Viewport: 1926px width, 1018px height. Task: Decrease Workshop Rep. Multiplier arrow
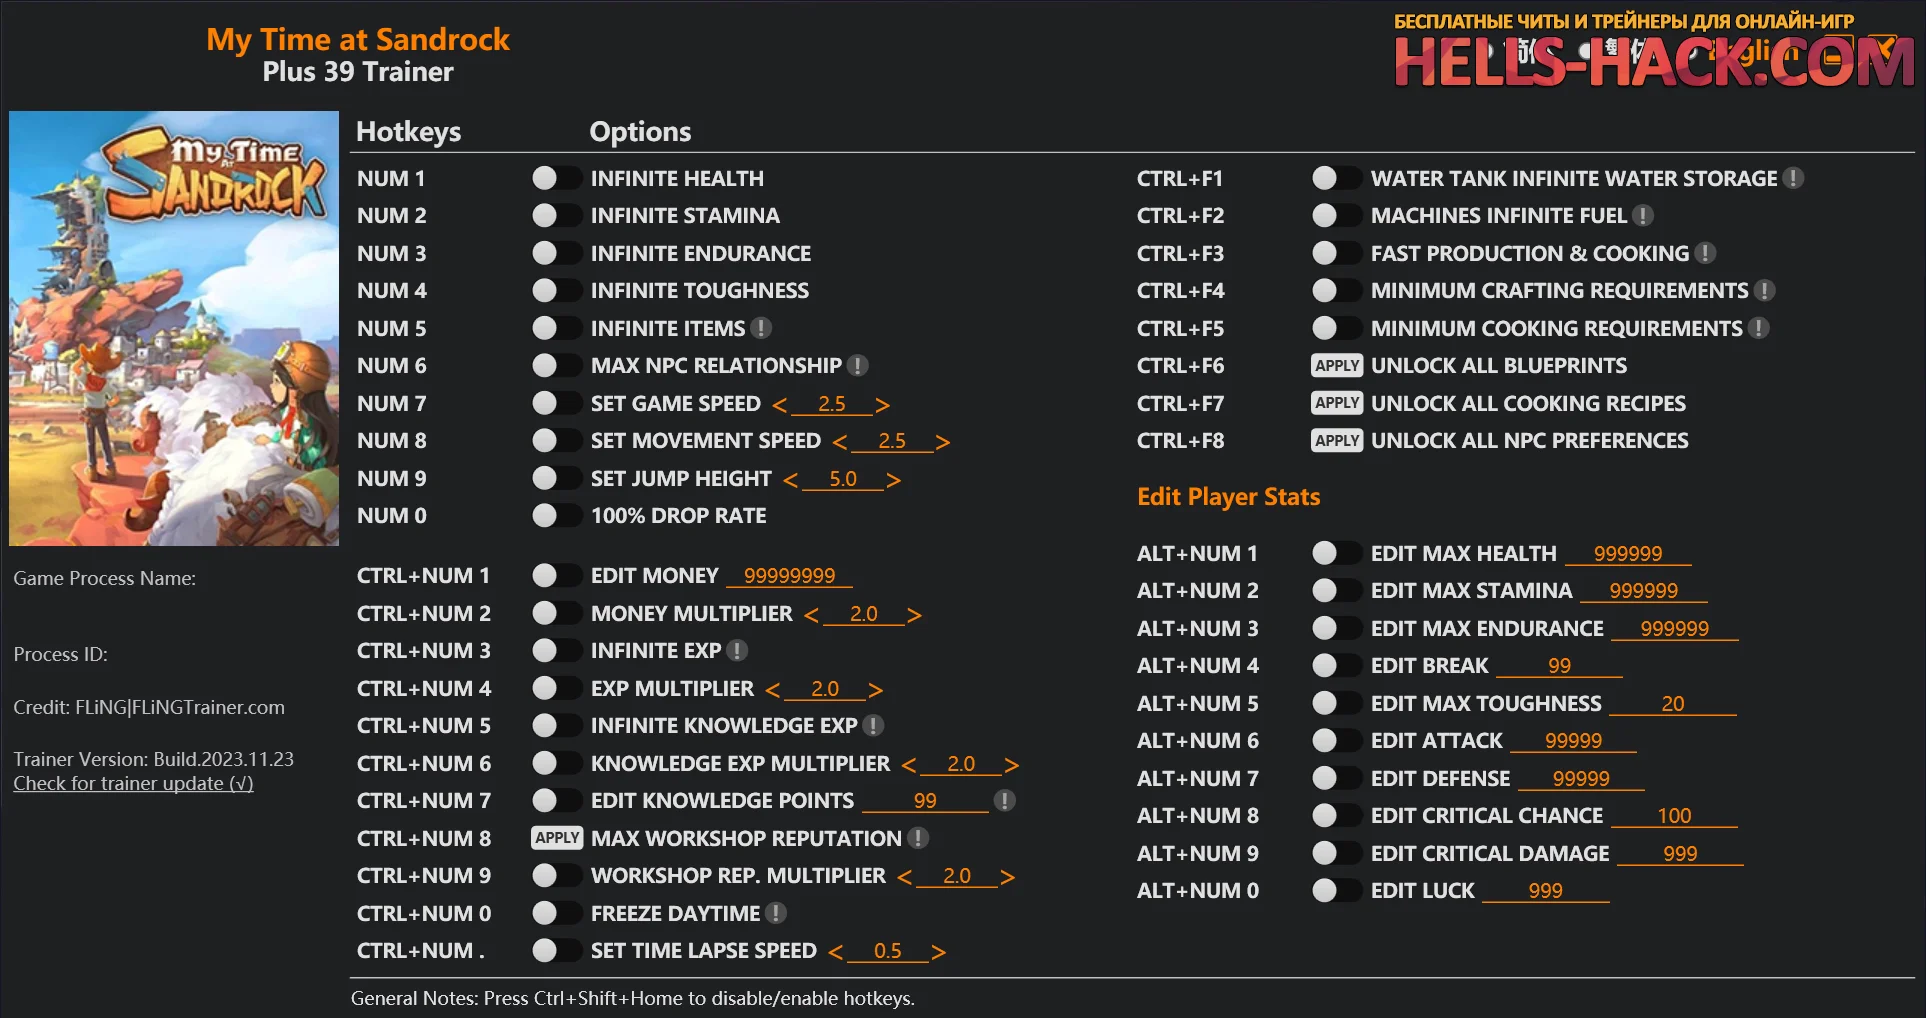pos(905,877)
